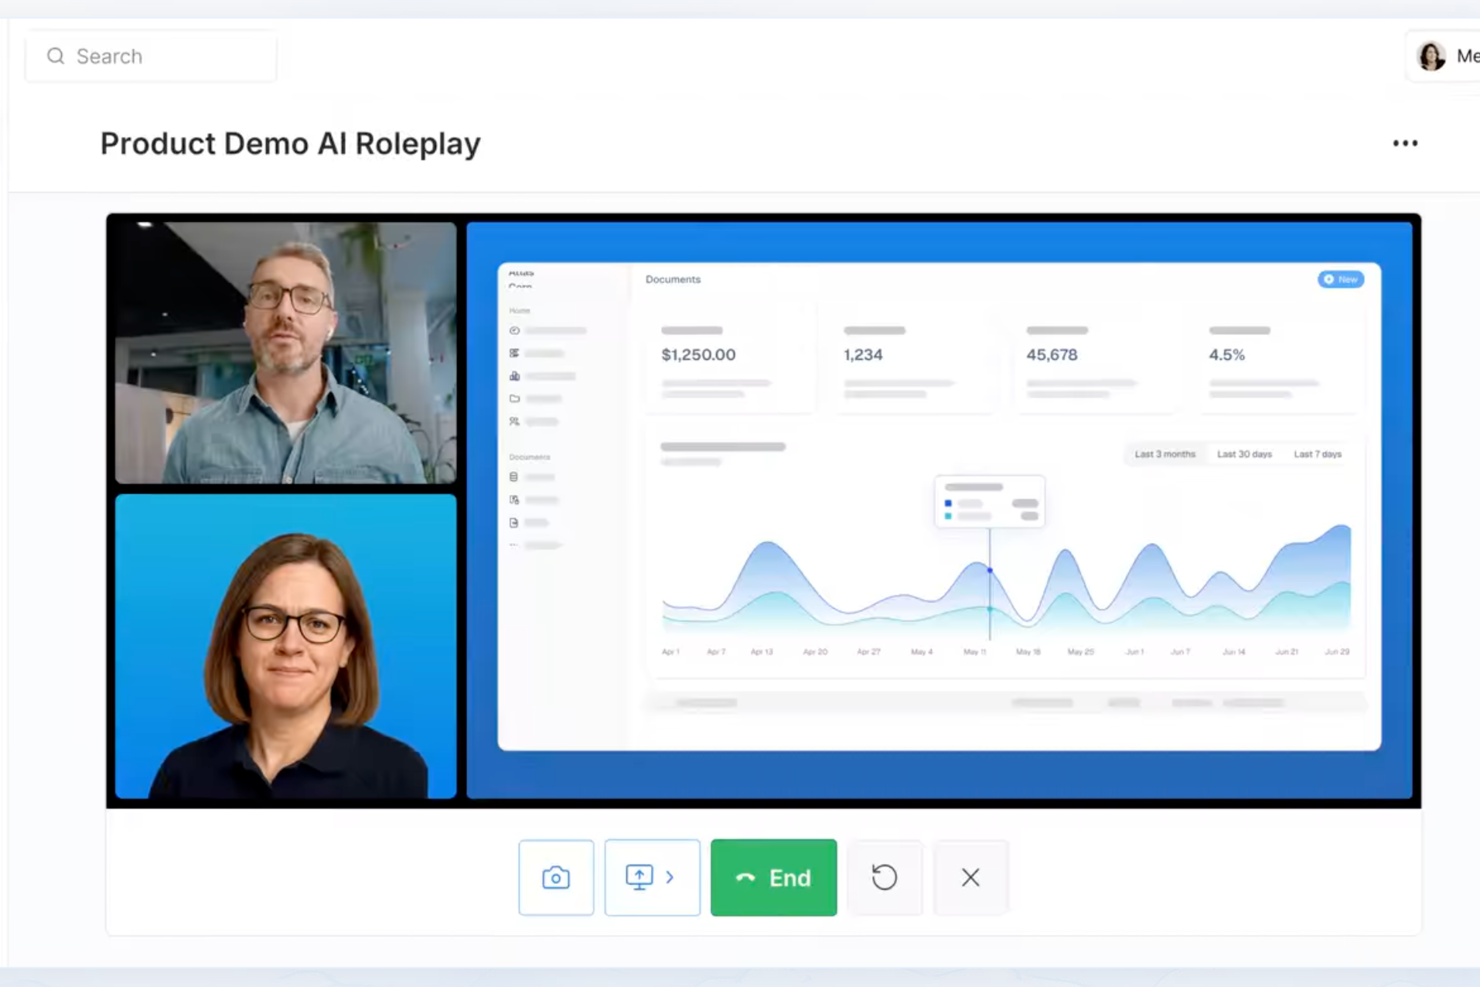Click the database icon under Documents section

tap(514, 476)
